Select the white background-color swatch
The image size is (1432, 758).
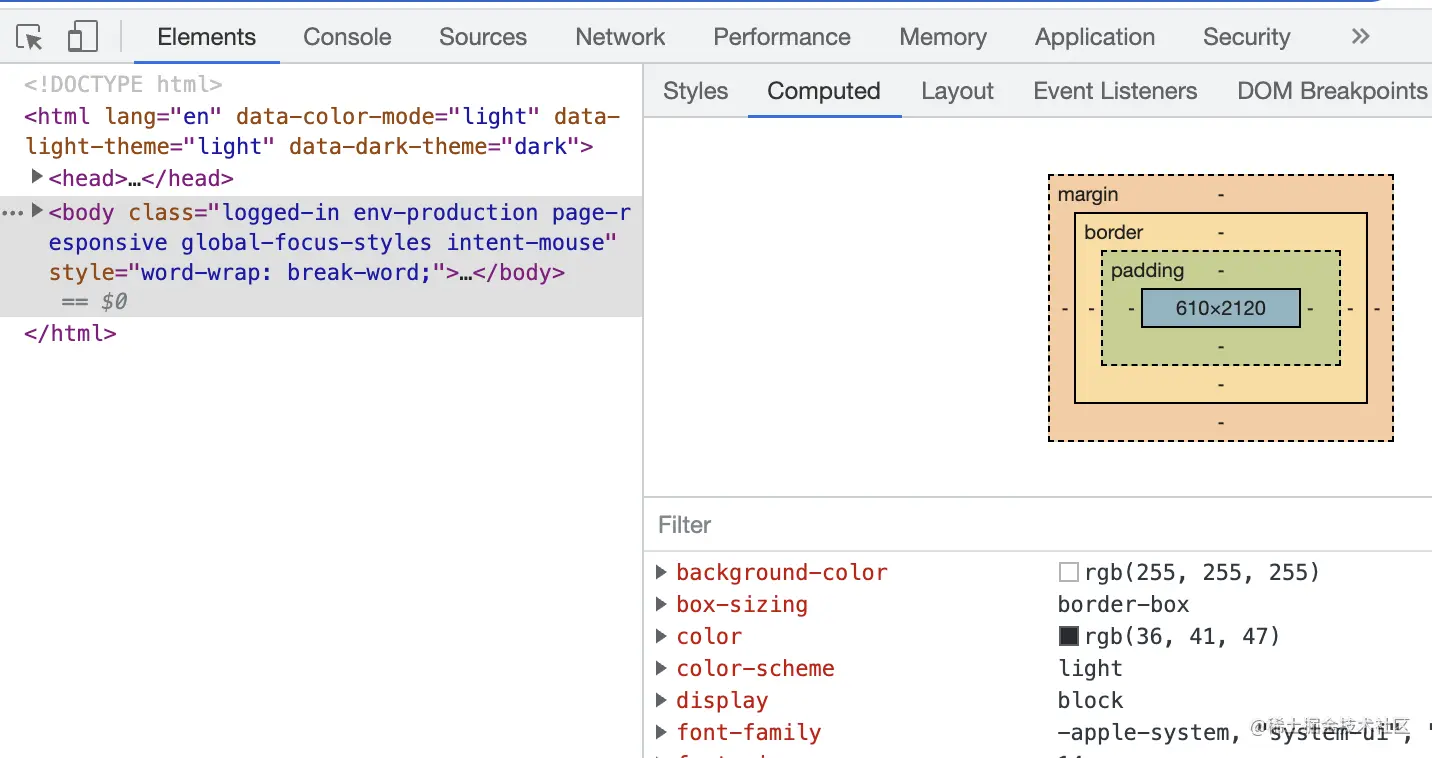pyautogui.click(x=1068, y=572)
